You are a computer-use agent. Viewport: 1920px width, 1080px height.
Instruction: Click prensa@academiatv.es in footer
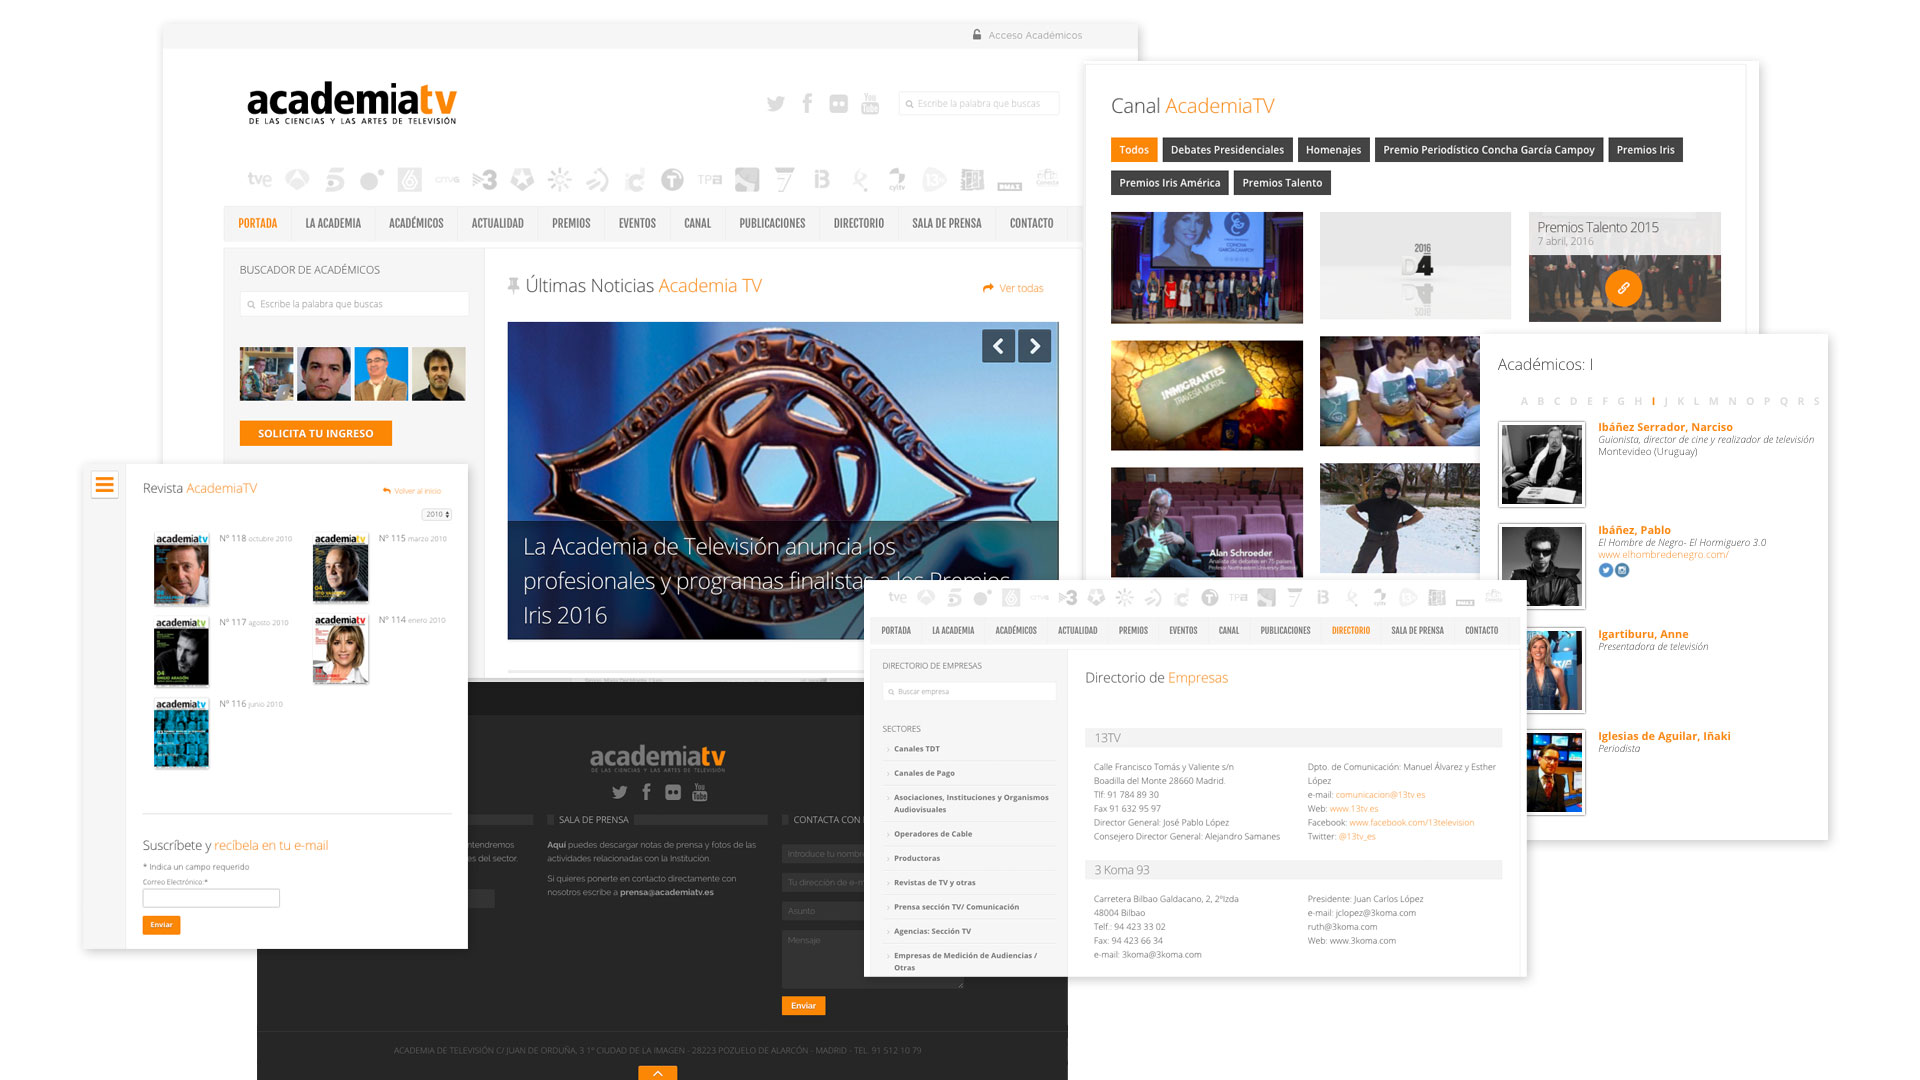coord(666,892)
